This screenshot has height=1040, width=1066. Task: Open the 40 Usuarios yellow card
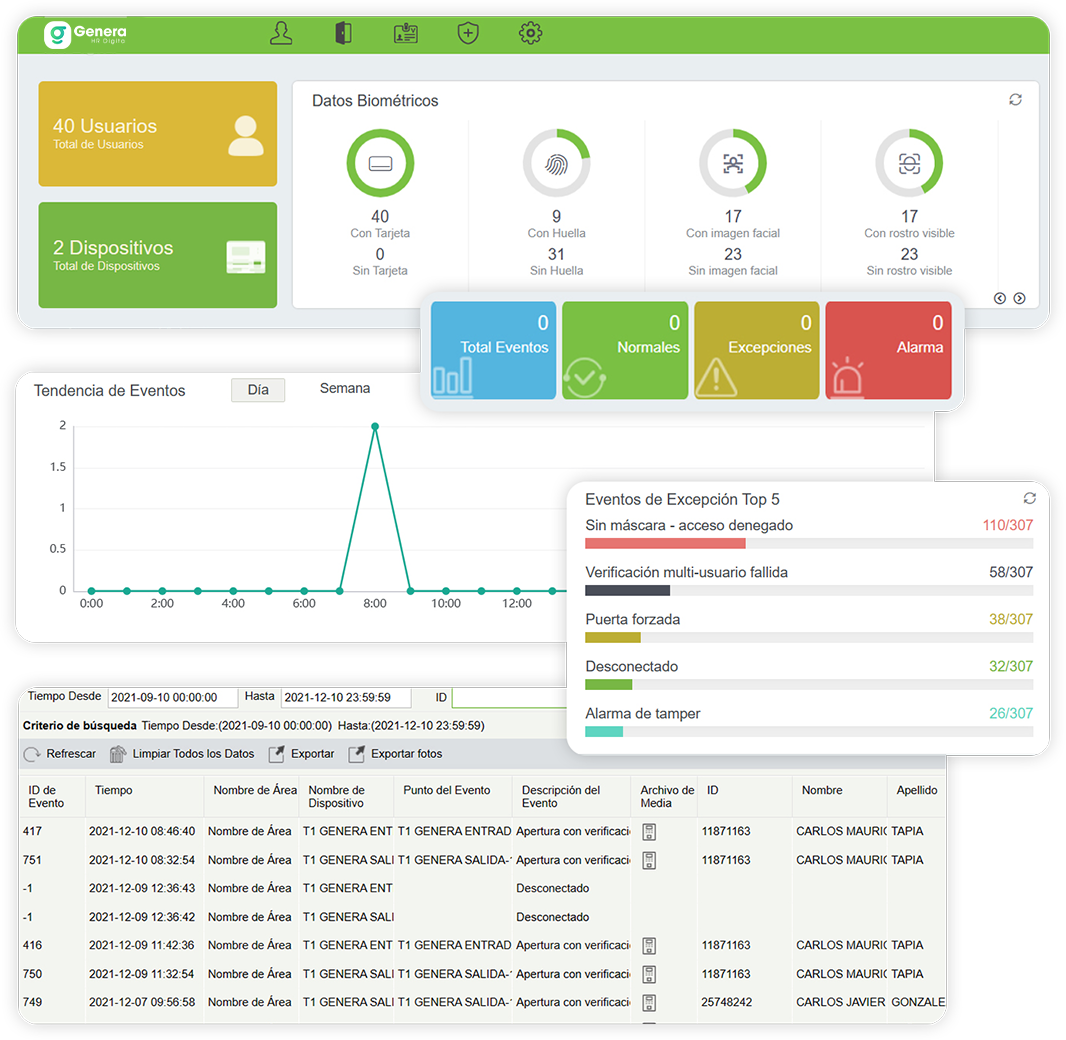158,134
